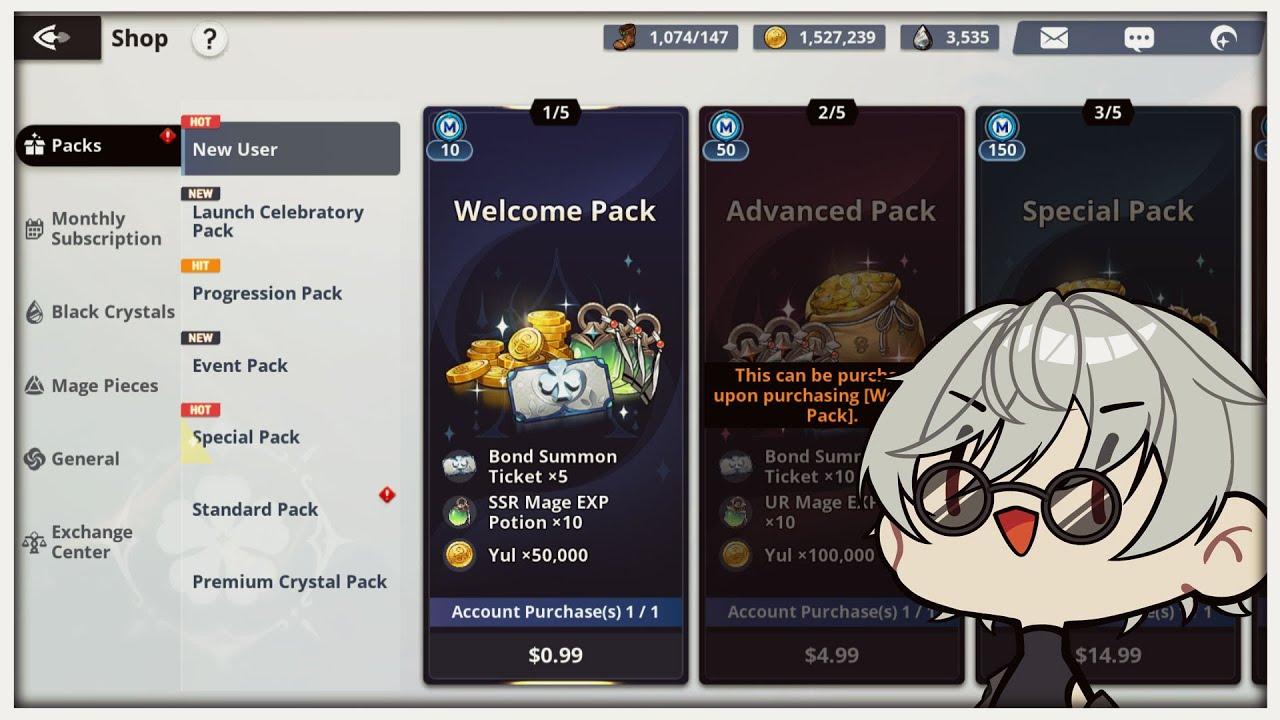Open the chat speech bubble icon
This screenshot has height=720, width=1280.
(1139, 39)
